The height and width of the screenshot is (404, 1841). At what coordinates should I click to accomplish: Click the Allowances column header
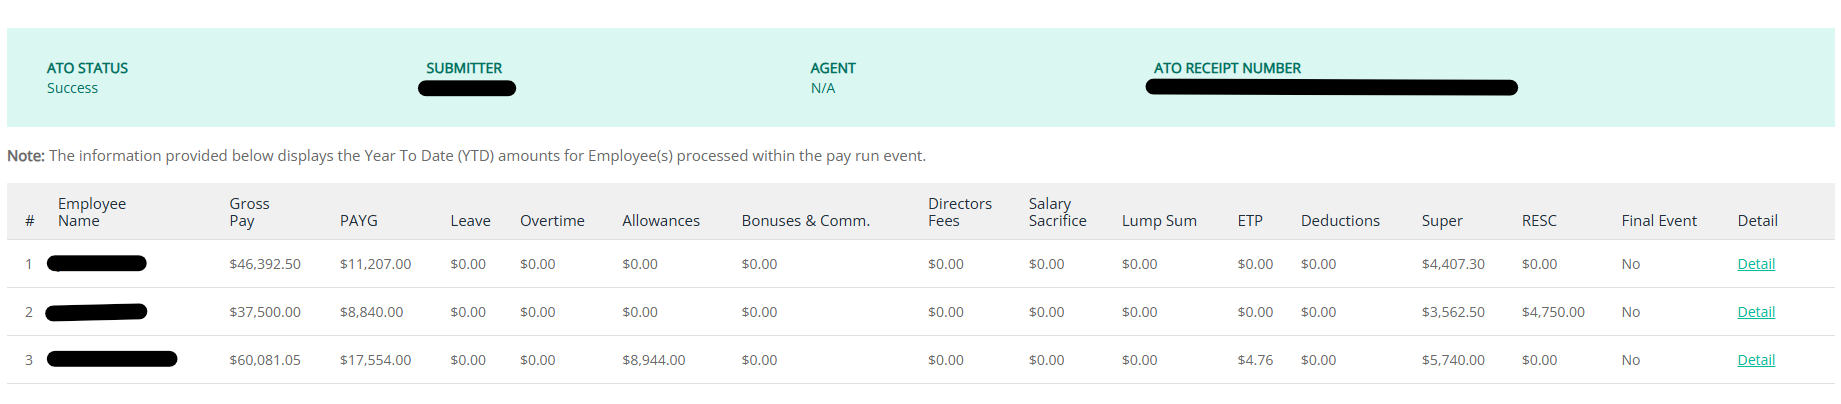pyautogui.click(x=661, y=221)
